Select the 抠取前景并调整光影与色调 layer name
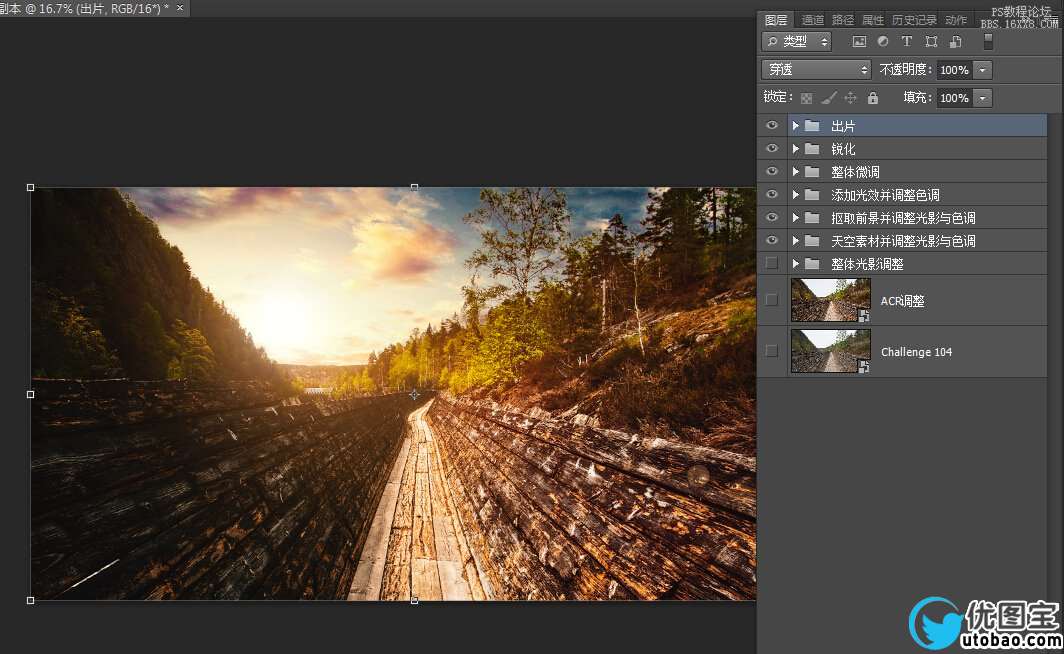Image resolution: width=1064 pixels, height=654 pixels. (903, 218)
